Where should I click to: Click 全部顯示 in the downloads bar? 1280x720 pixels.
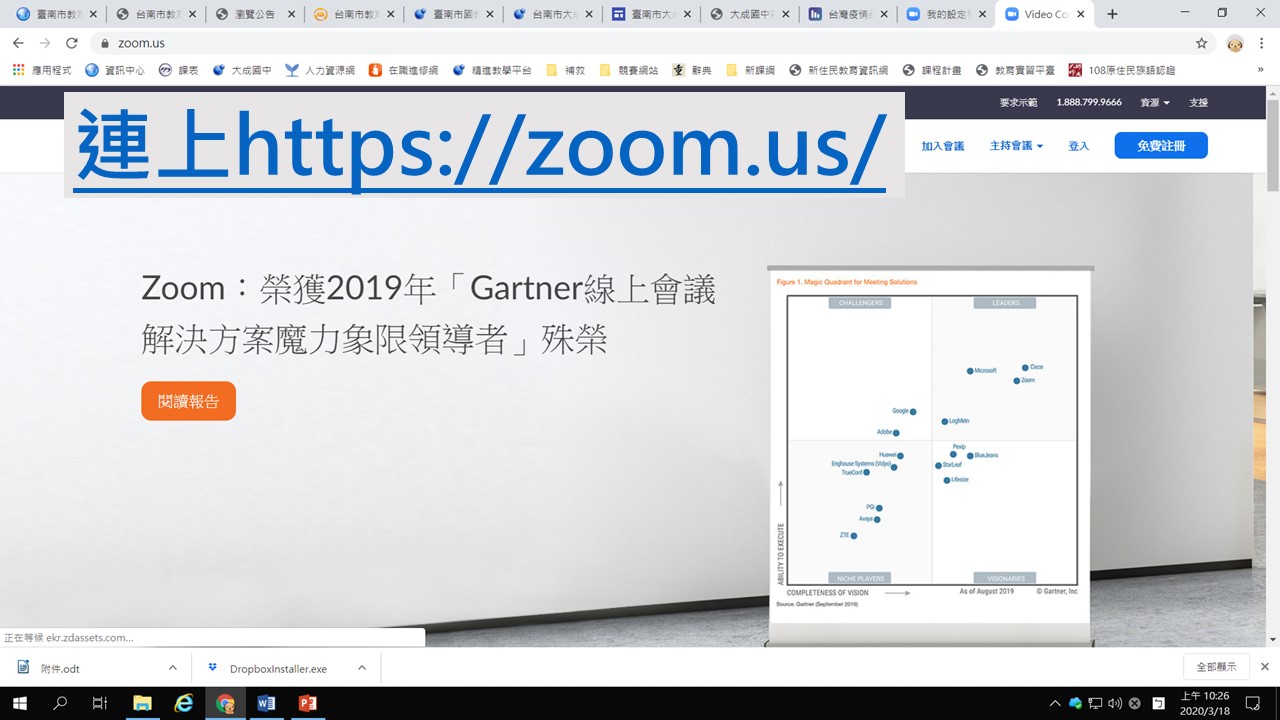[1216, 667]
